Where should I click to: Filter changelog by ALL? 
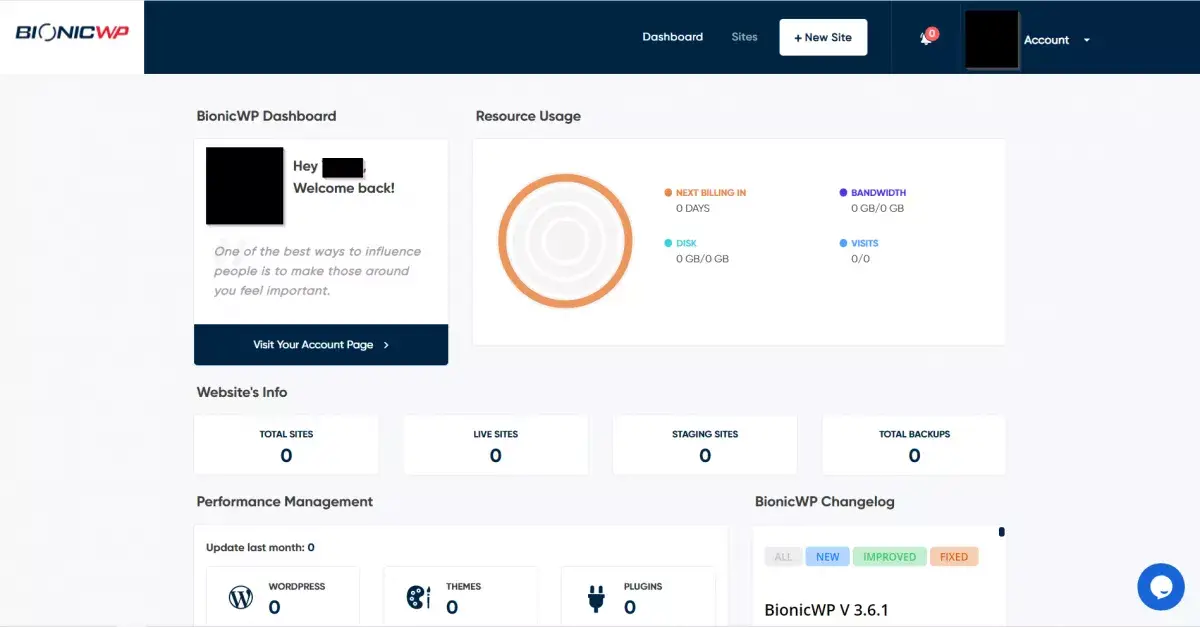point(783,557)
